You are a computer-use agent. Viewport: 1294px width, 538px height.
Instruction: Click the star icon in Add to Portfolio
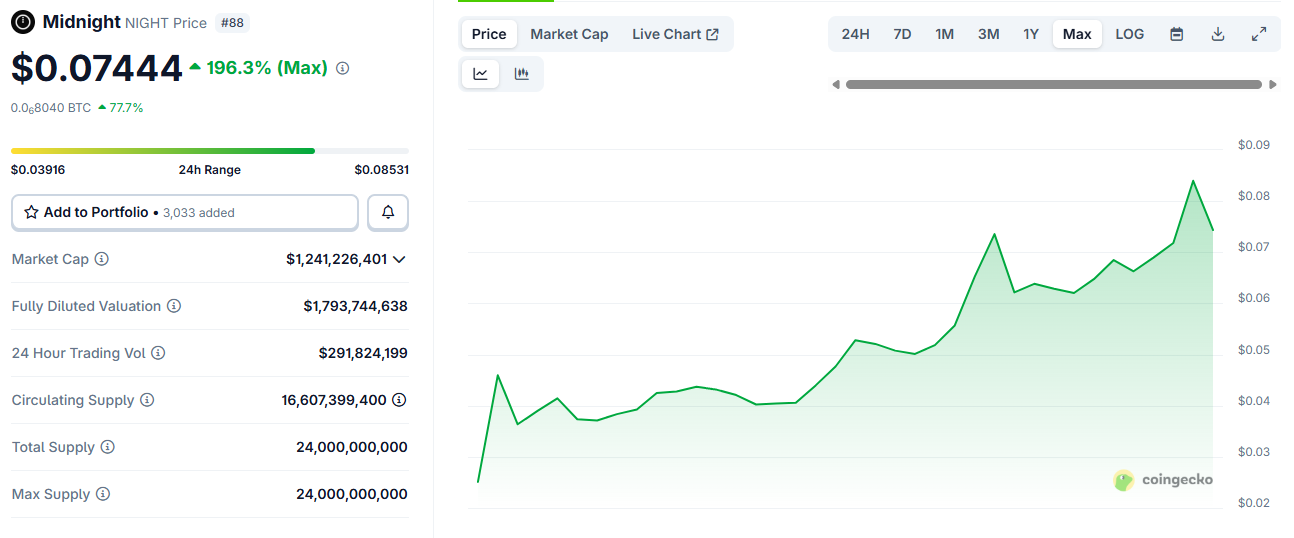click(31, 212)
